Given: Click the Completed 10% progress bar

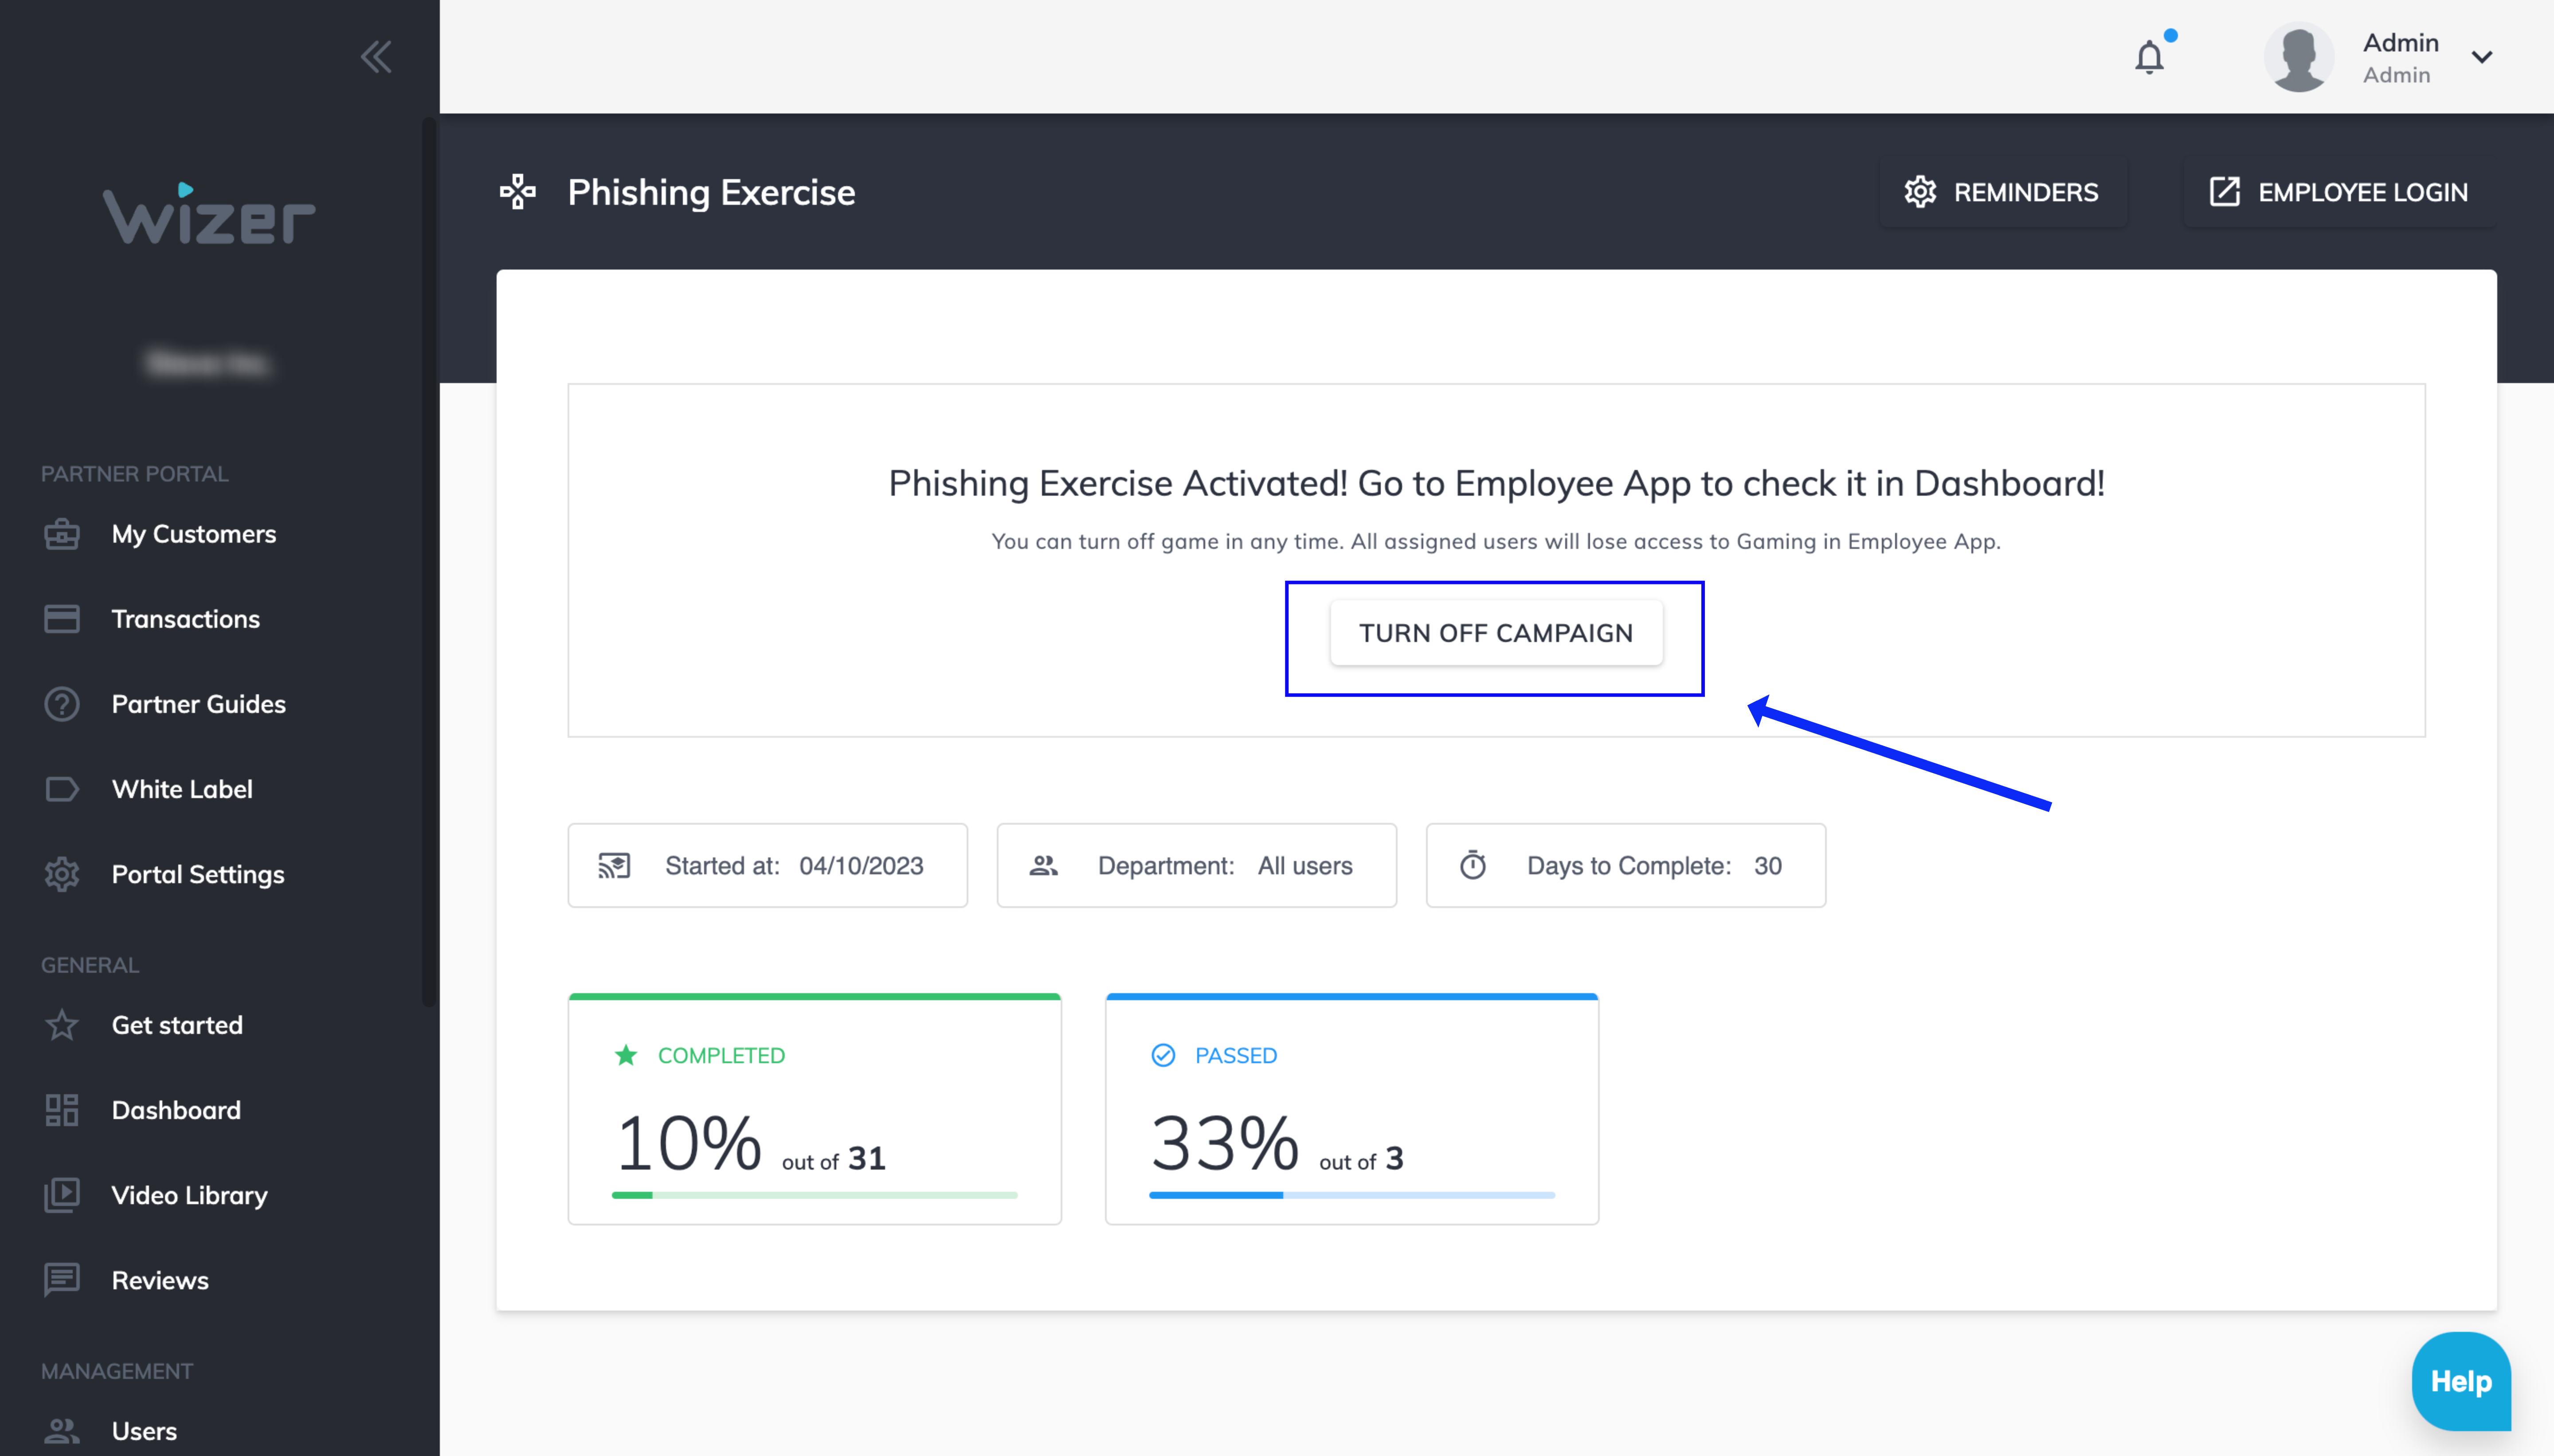Looking at the screenshot, I should 814,1194.
